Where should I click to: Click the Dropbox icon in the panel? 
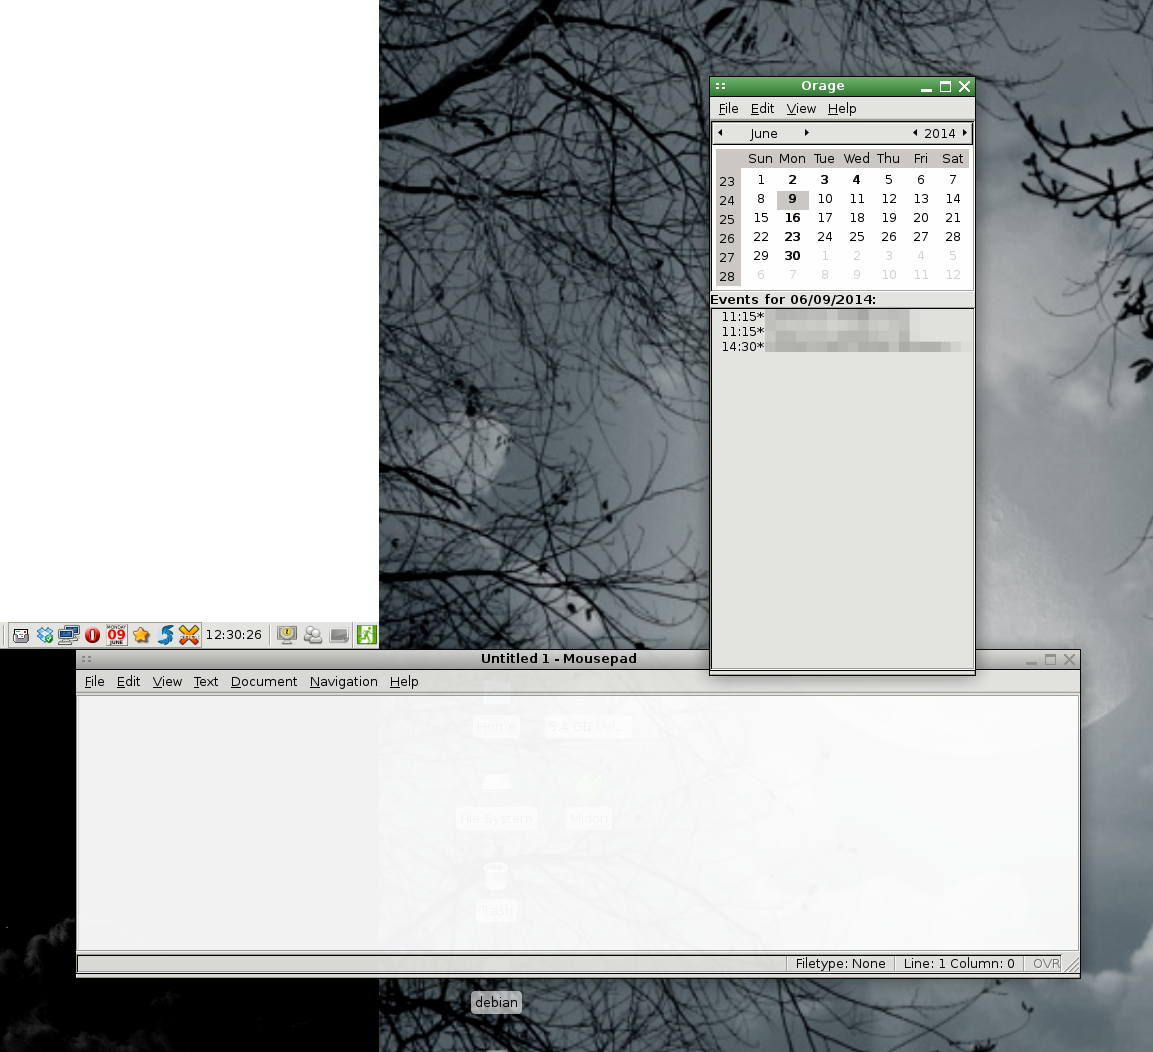coord(45,635)
